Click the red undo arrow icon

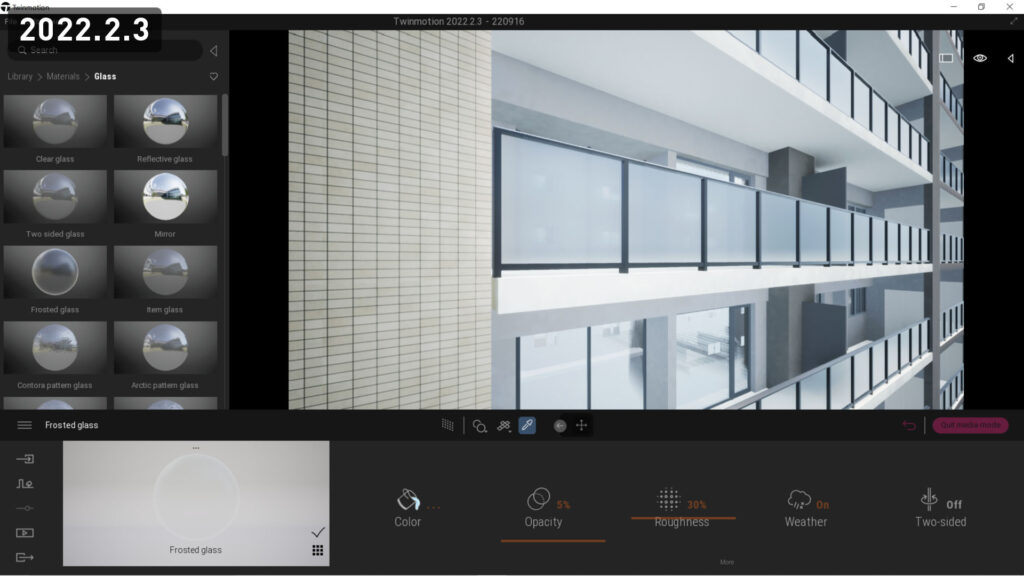(x=908, y=426)
